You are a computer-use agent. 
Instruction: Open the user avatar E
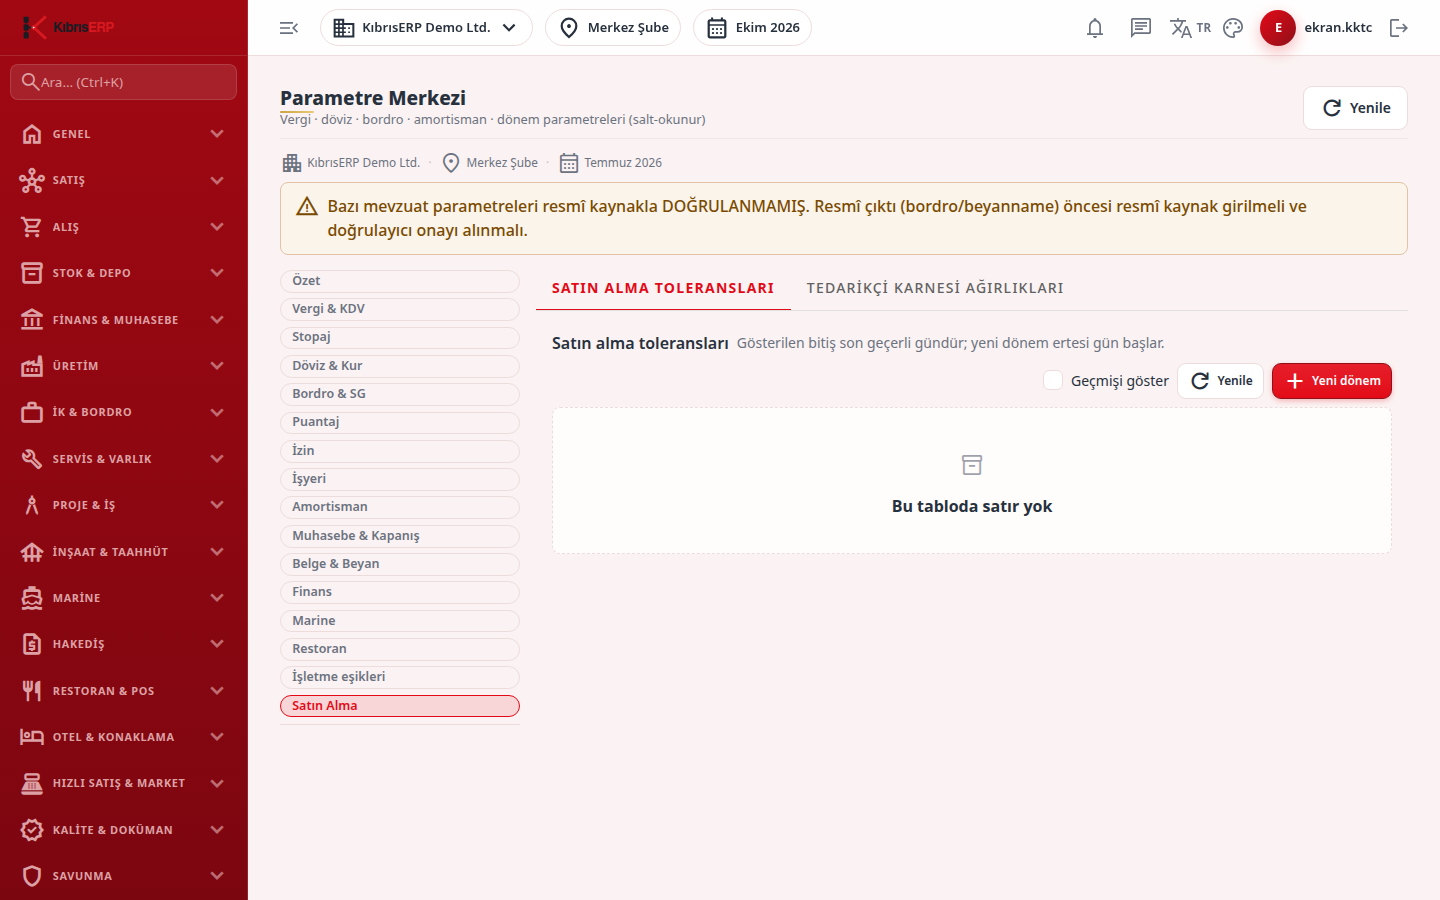(1278, 28)
